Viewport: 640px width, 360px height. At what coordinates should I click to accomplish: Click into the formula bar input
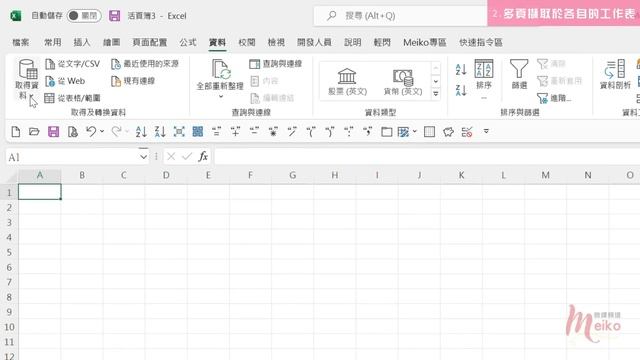coord(427,157)
